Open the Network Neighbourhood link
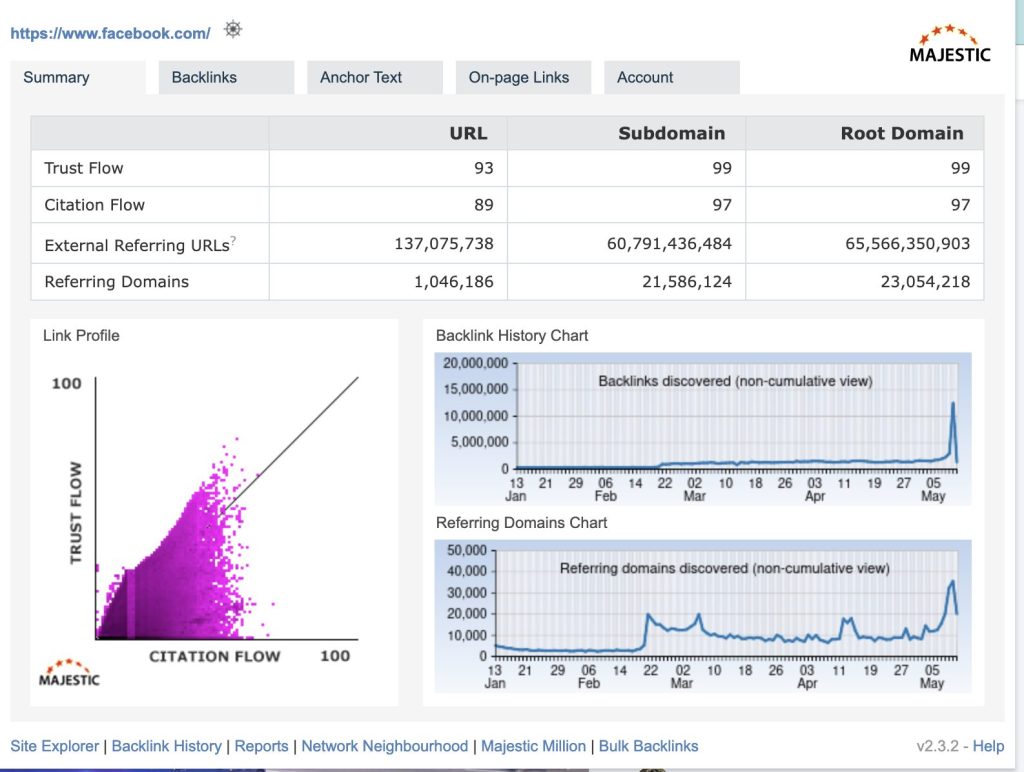This screenshot has height=772, width=1024. [x=385, y=746]
